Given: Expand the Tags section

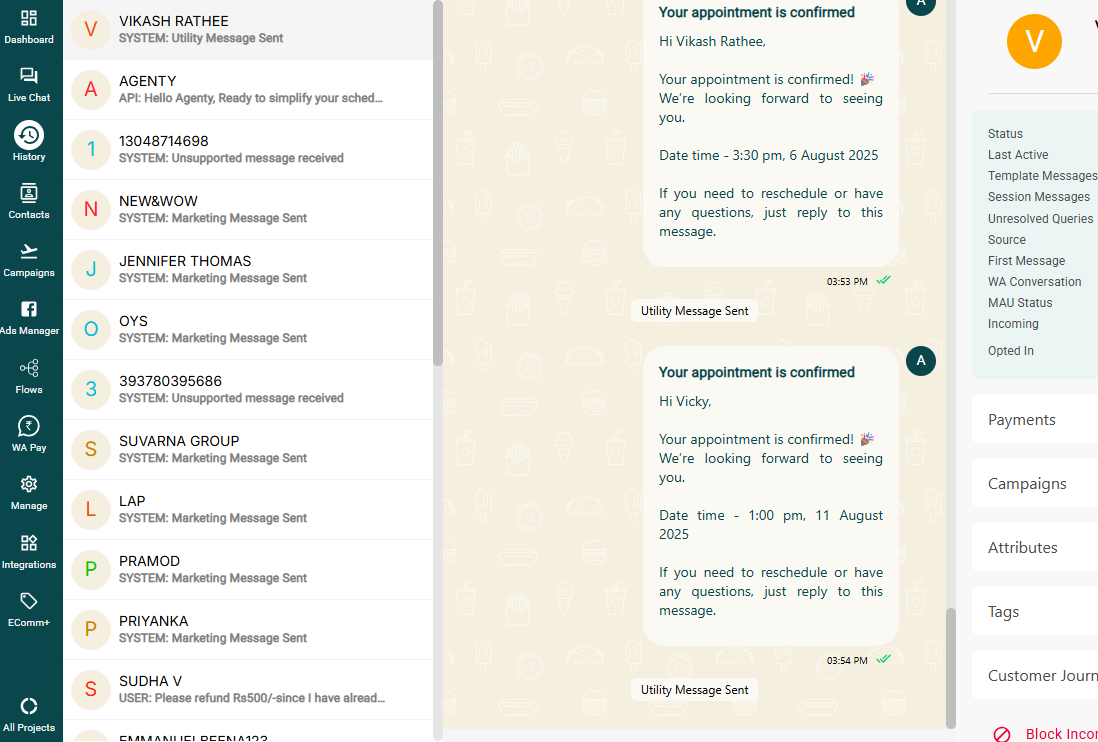Looking at the screenshot, I should 1035,612.
